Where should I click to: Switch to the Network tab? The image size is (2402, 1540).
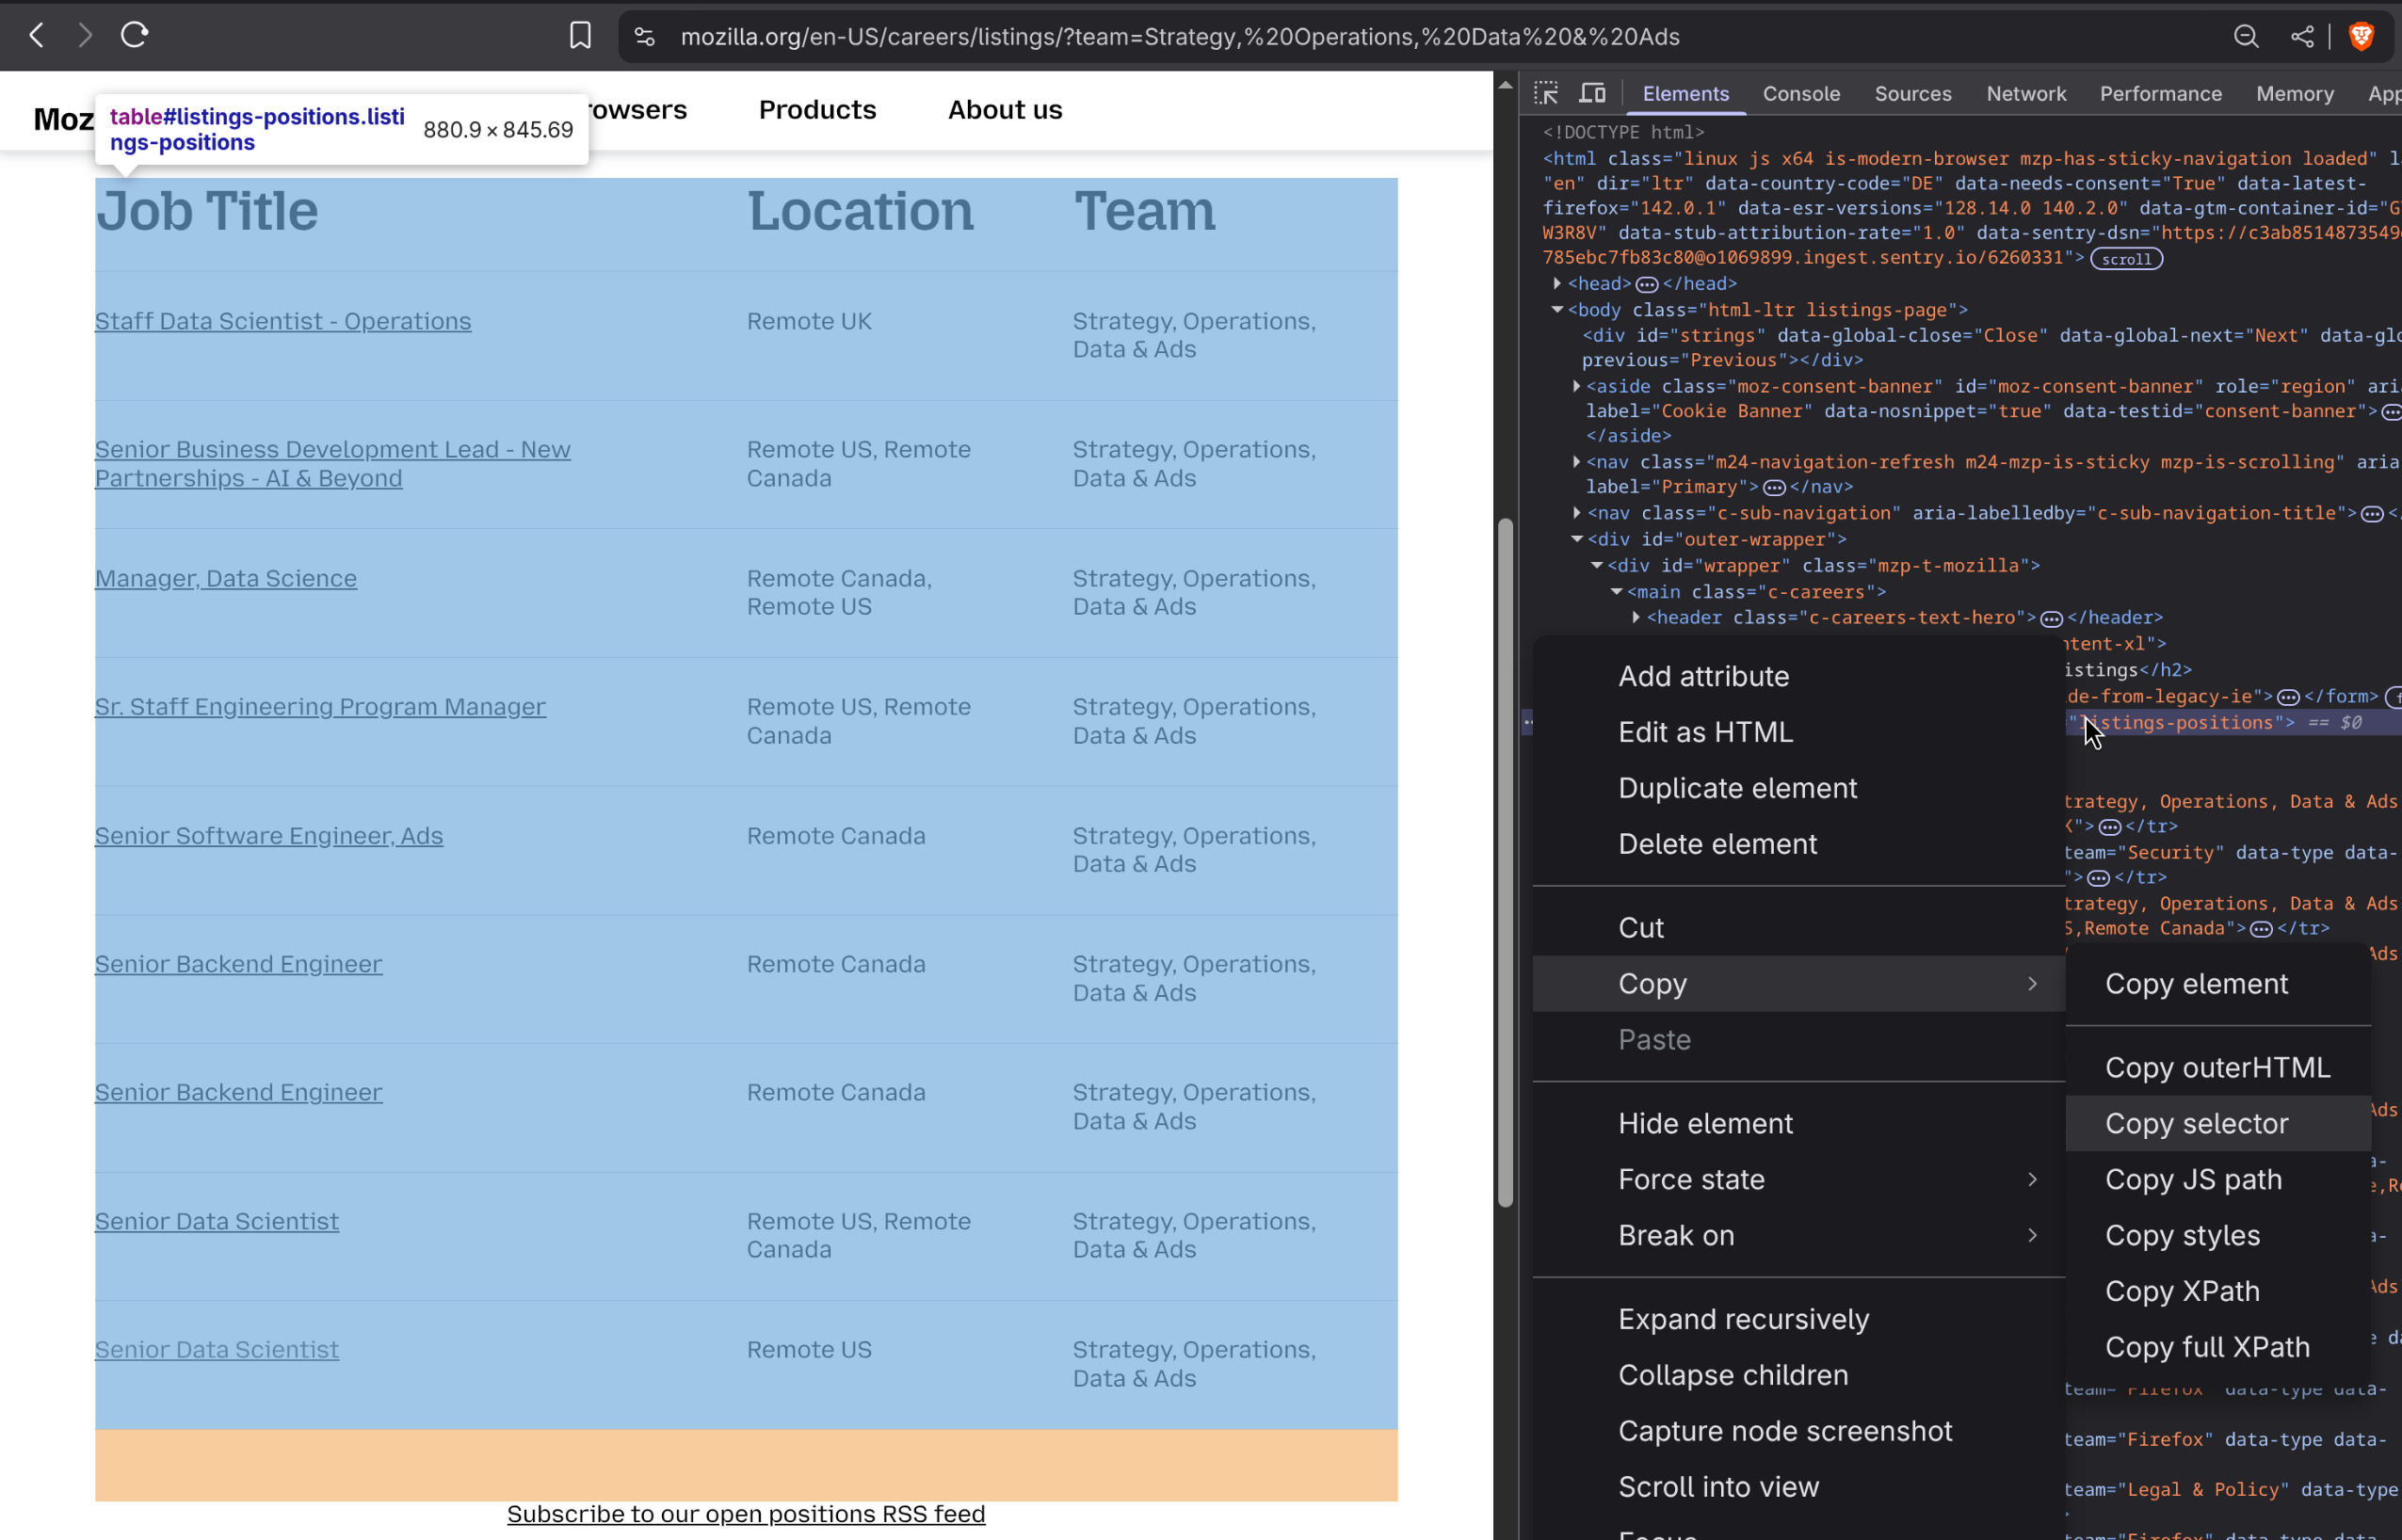click(2026, 94)
